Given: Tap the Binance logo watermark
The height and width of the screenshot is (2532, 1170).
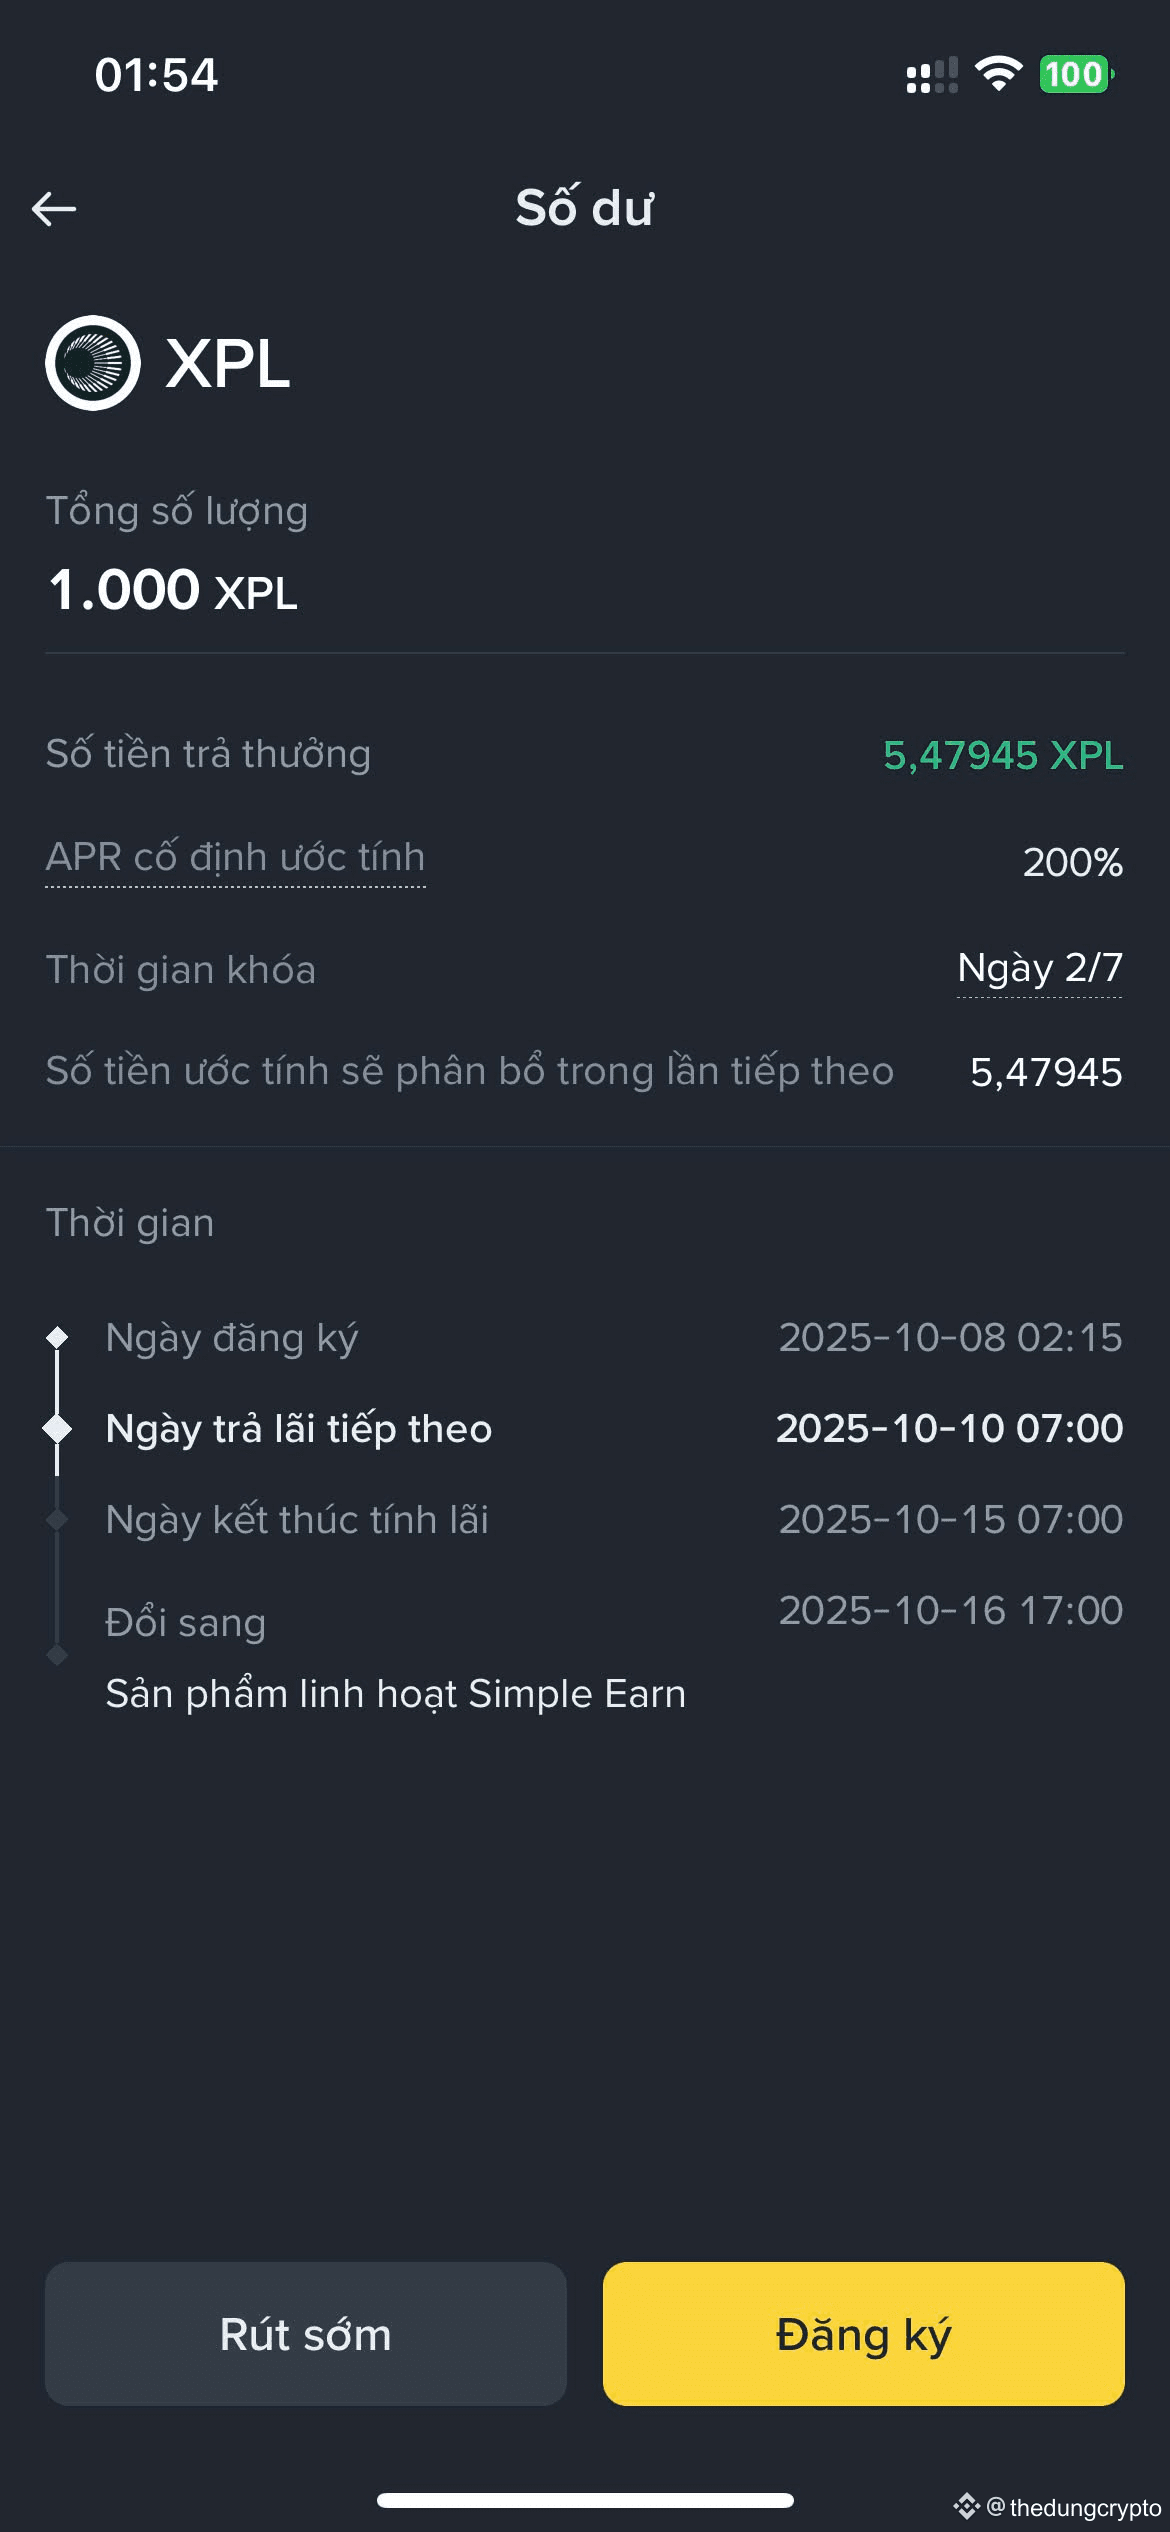Looking at the screenshot, I should click(966, 2506).
